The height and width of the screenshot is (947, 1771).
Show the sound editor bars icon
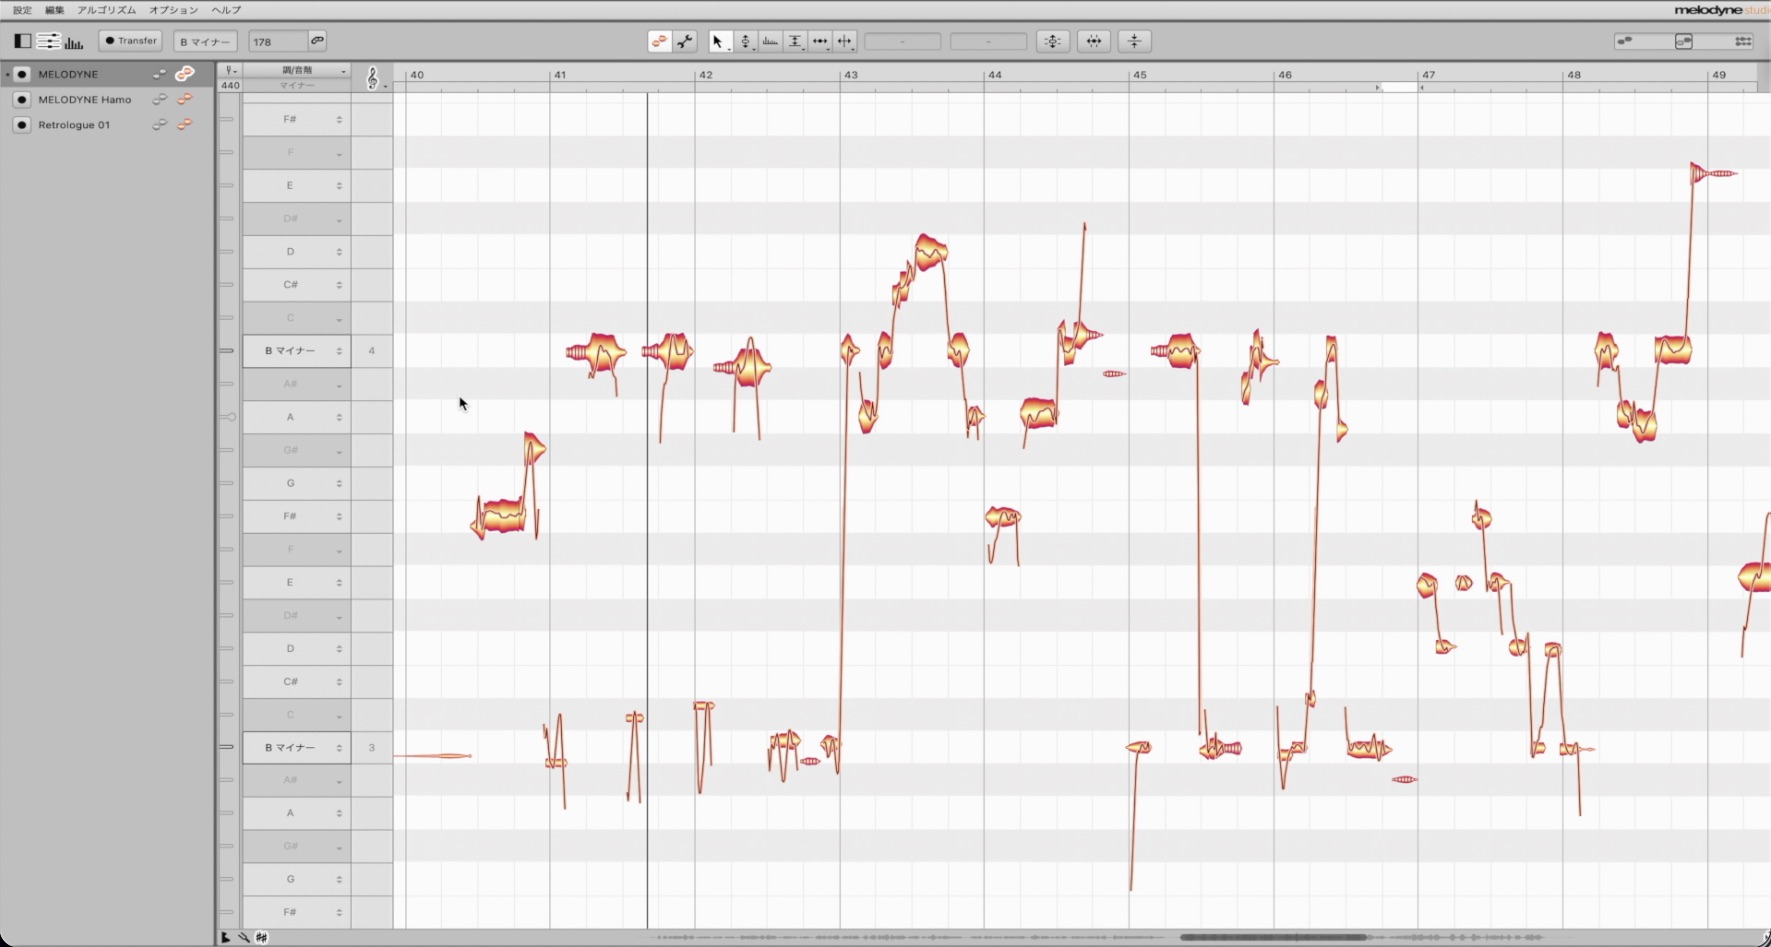tap(74, 42)
